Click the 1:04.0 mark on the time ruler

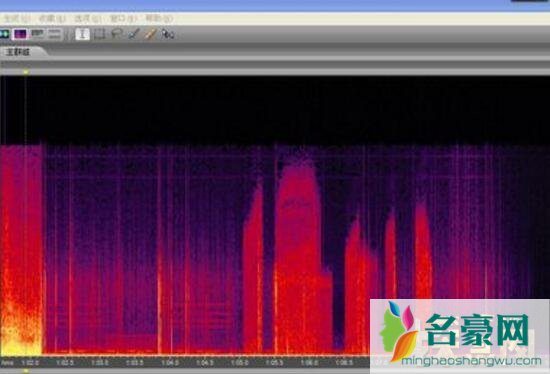click(x=169, y=362)
